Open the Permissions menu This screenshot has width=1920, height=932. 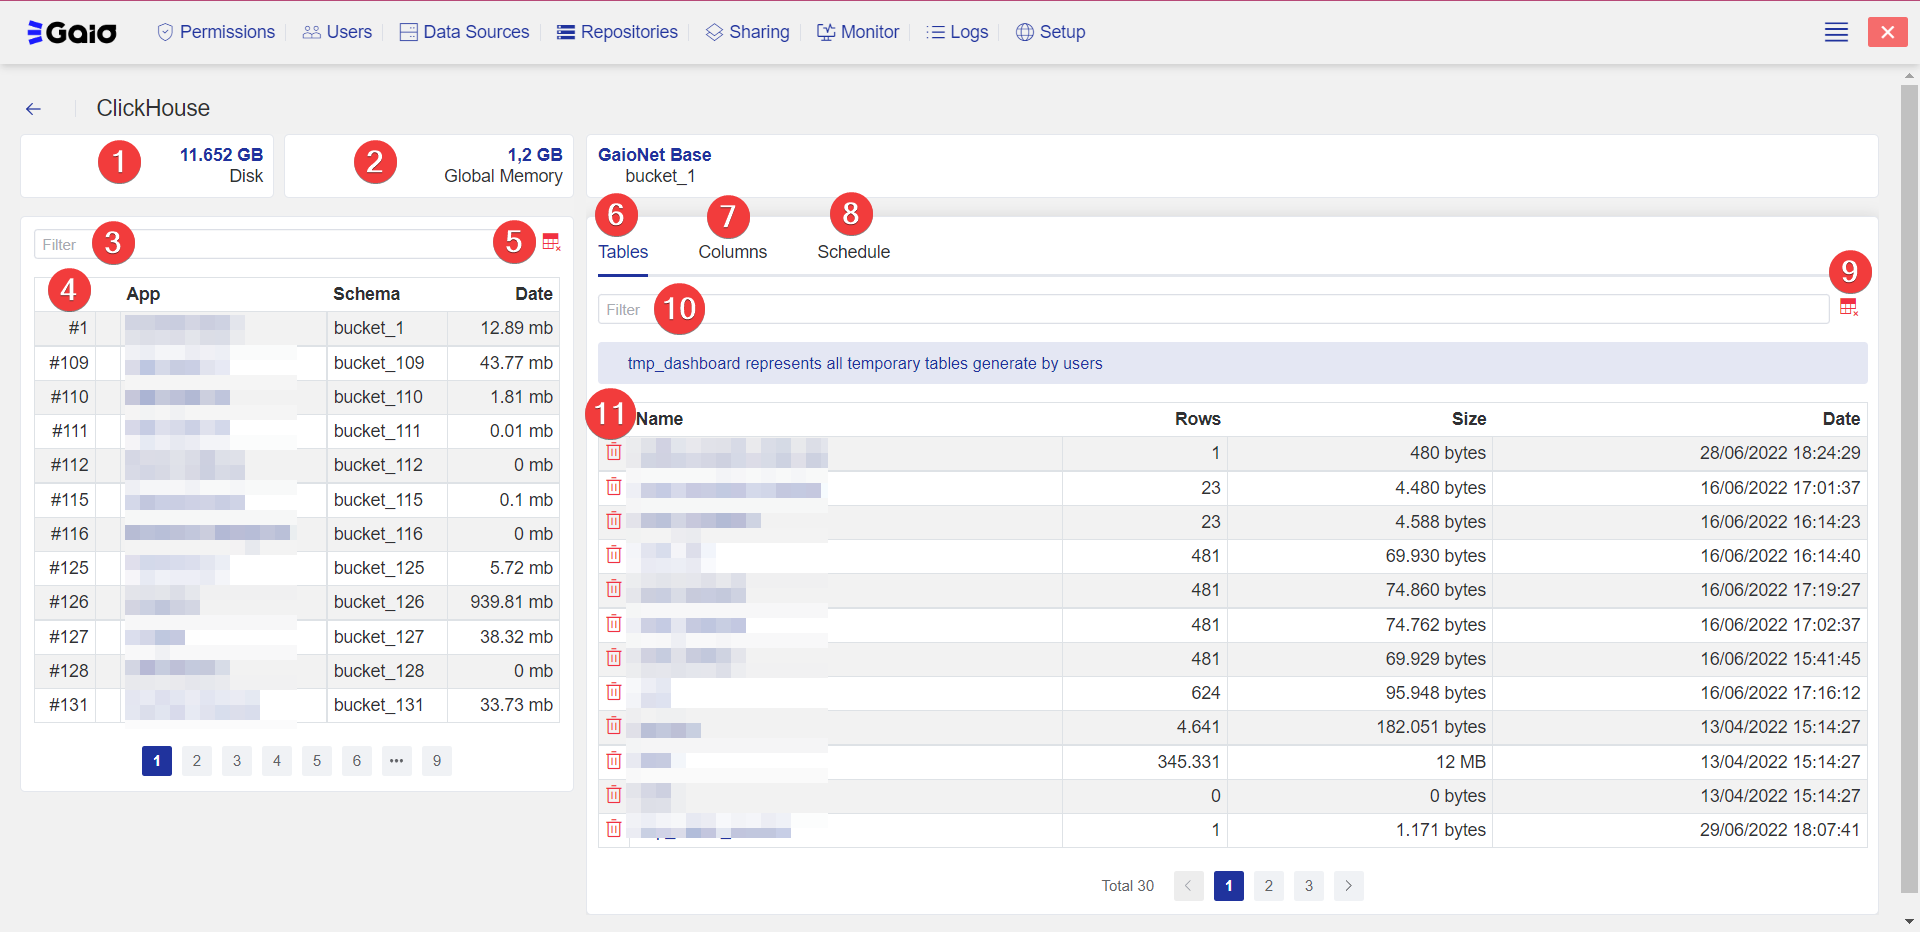point(216,32)
